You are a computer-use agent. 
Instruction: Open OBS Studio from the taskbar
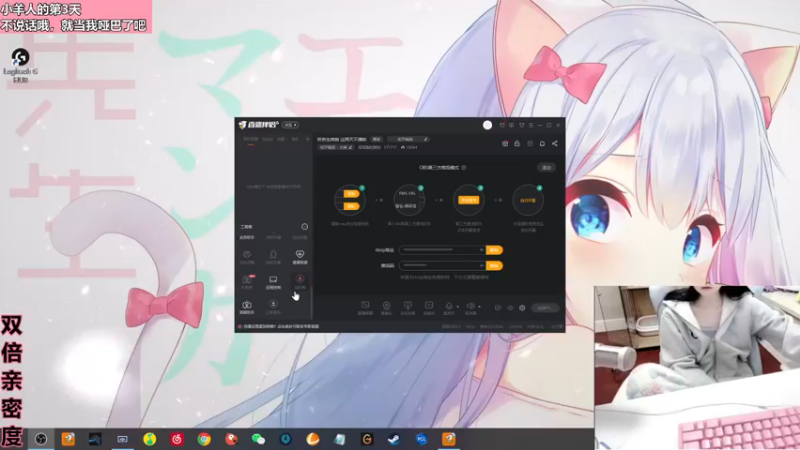tap(41, 439)
